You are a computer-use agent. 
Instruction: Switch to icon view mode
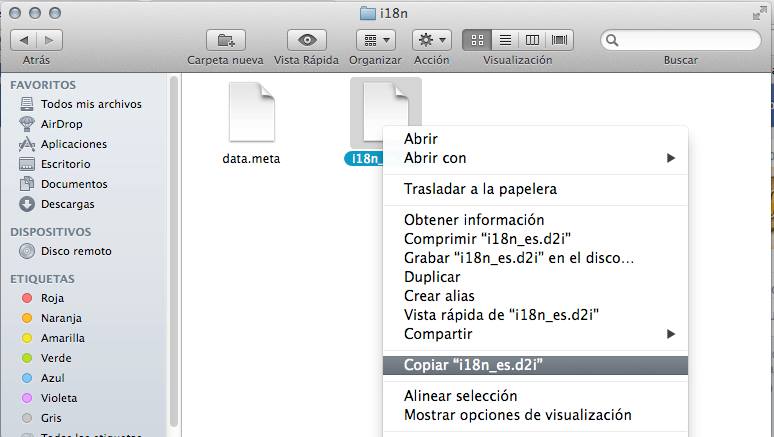[x=477, y=40]
